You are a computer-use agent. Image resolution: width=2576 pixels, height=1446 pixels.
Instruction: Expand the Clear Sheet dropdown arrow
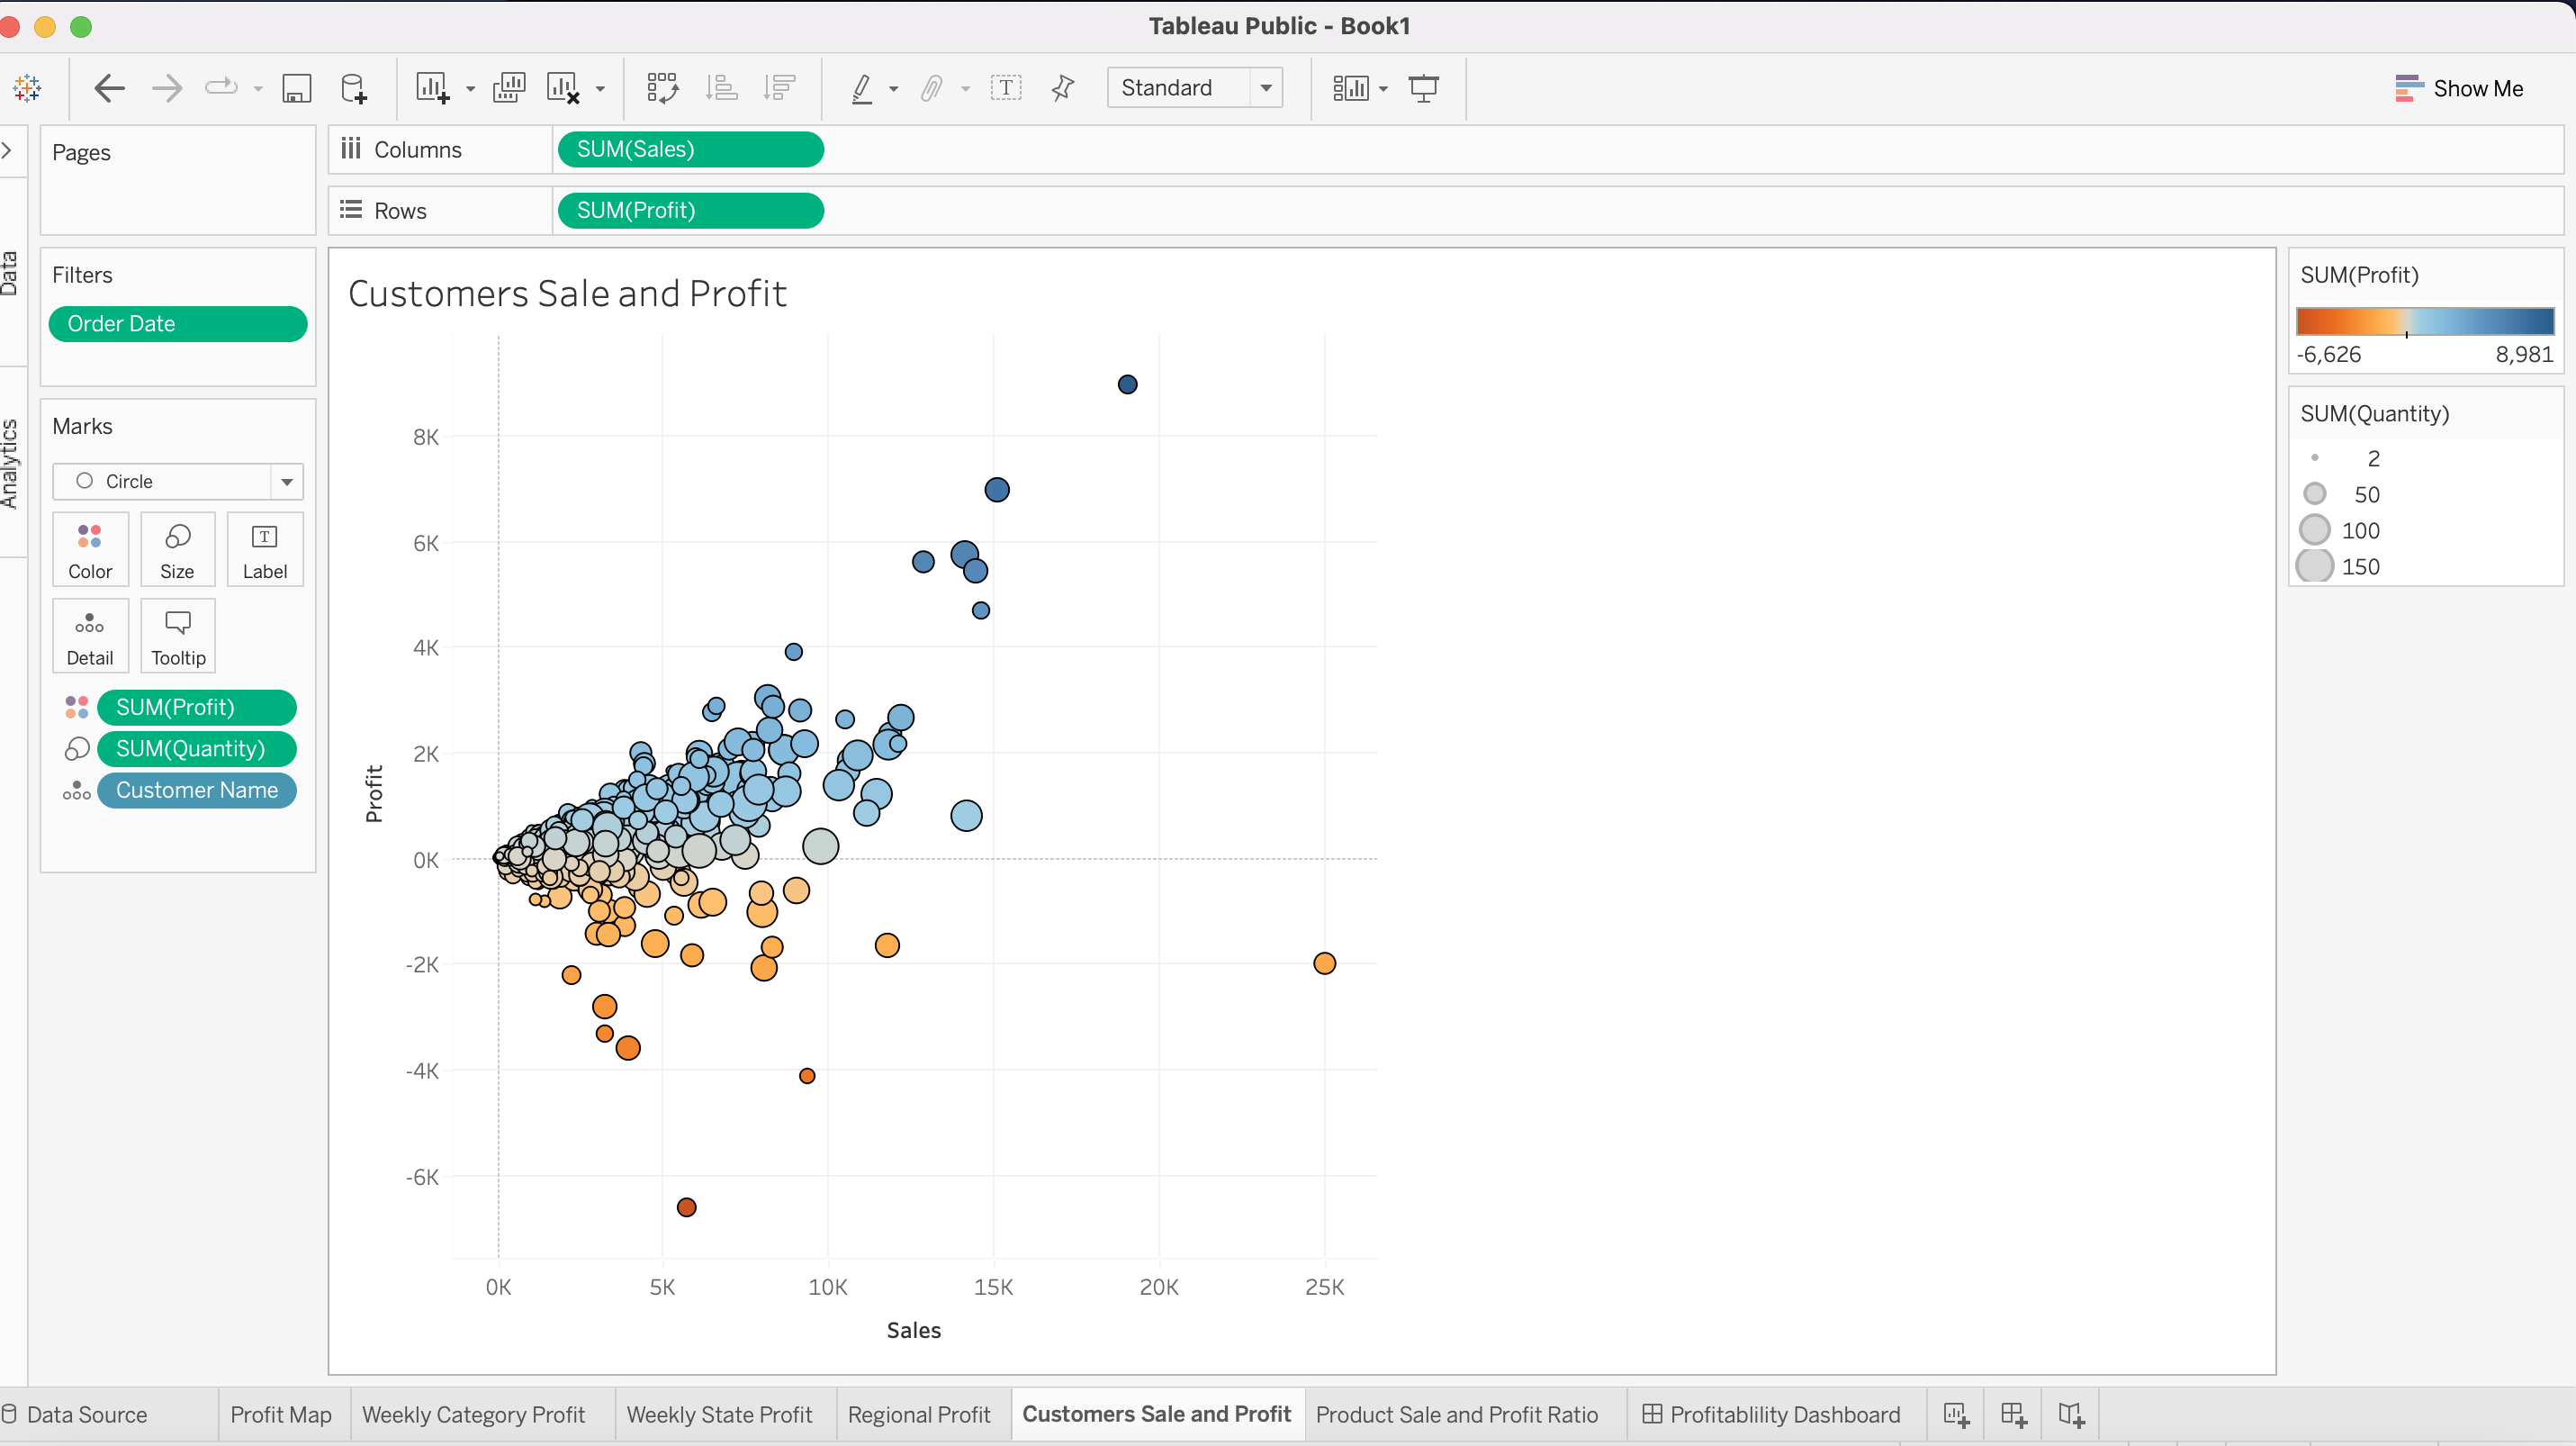(x=600, y=89)
